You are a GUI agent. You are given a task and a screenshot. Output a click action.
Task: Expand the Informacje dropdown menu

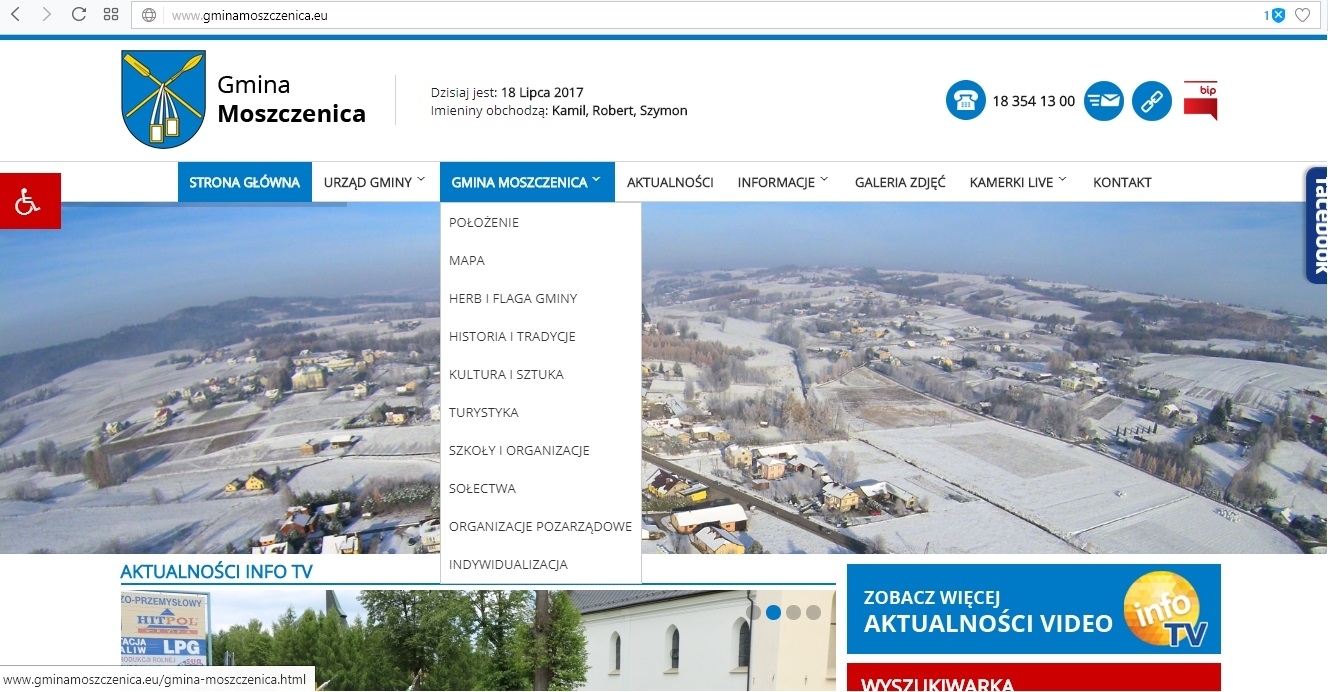tap(783, 182)
